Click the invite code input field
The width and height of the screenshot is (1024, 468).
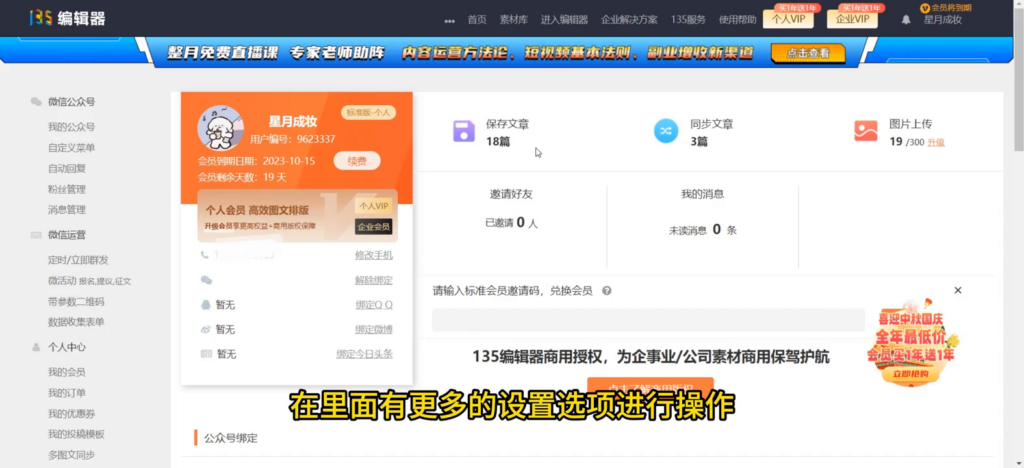[x=648, y=320]
